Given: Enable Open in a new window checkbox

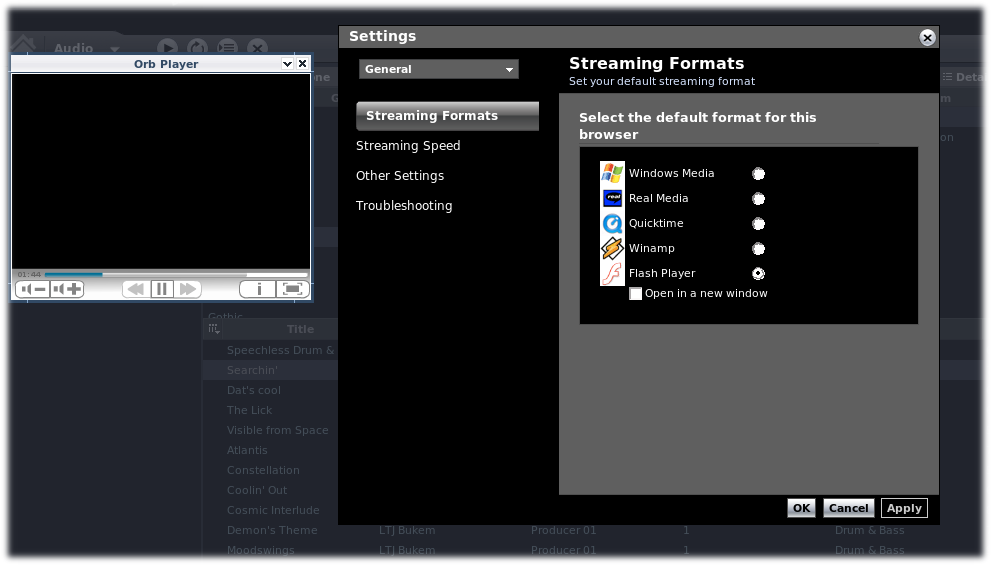Looking at the screenshot, I should tap(635, 294).
